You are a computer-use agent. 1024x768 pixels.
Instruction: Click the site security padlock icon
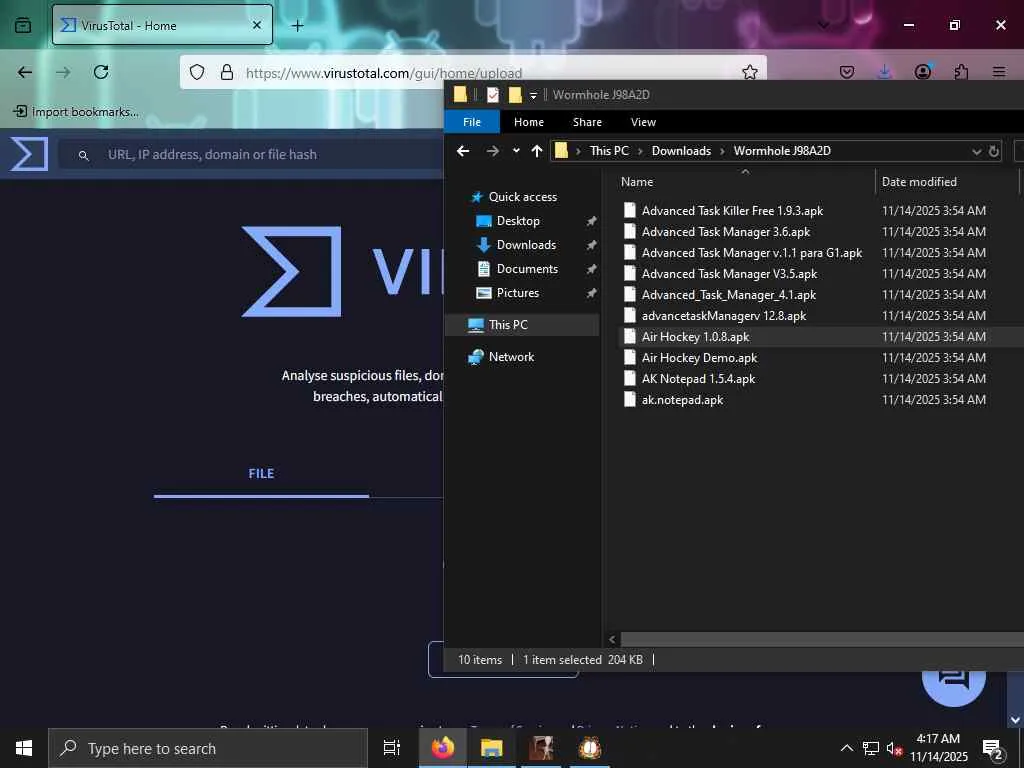point(227,72)
